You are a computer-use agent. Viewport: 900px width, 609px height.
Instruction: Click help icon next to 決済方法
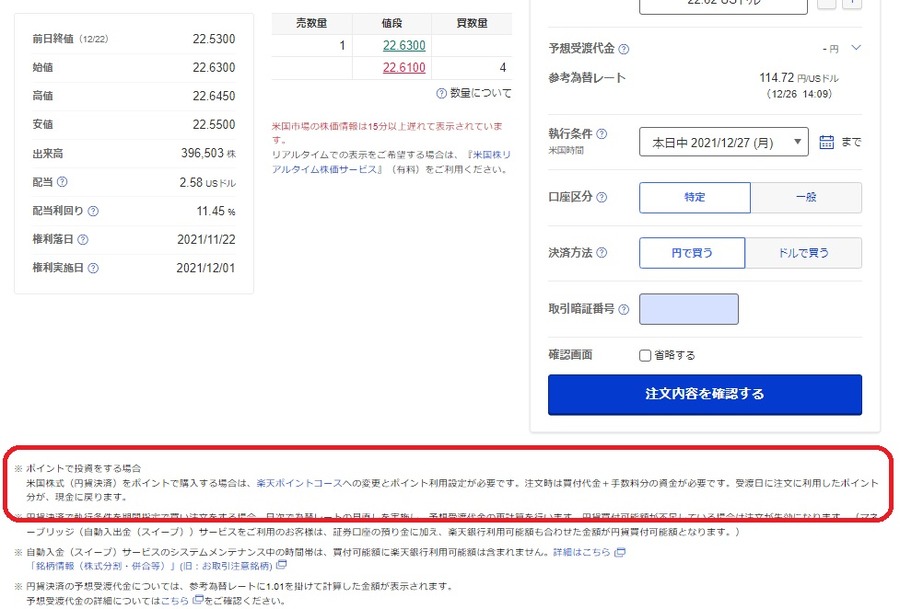602,253
